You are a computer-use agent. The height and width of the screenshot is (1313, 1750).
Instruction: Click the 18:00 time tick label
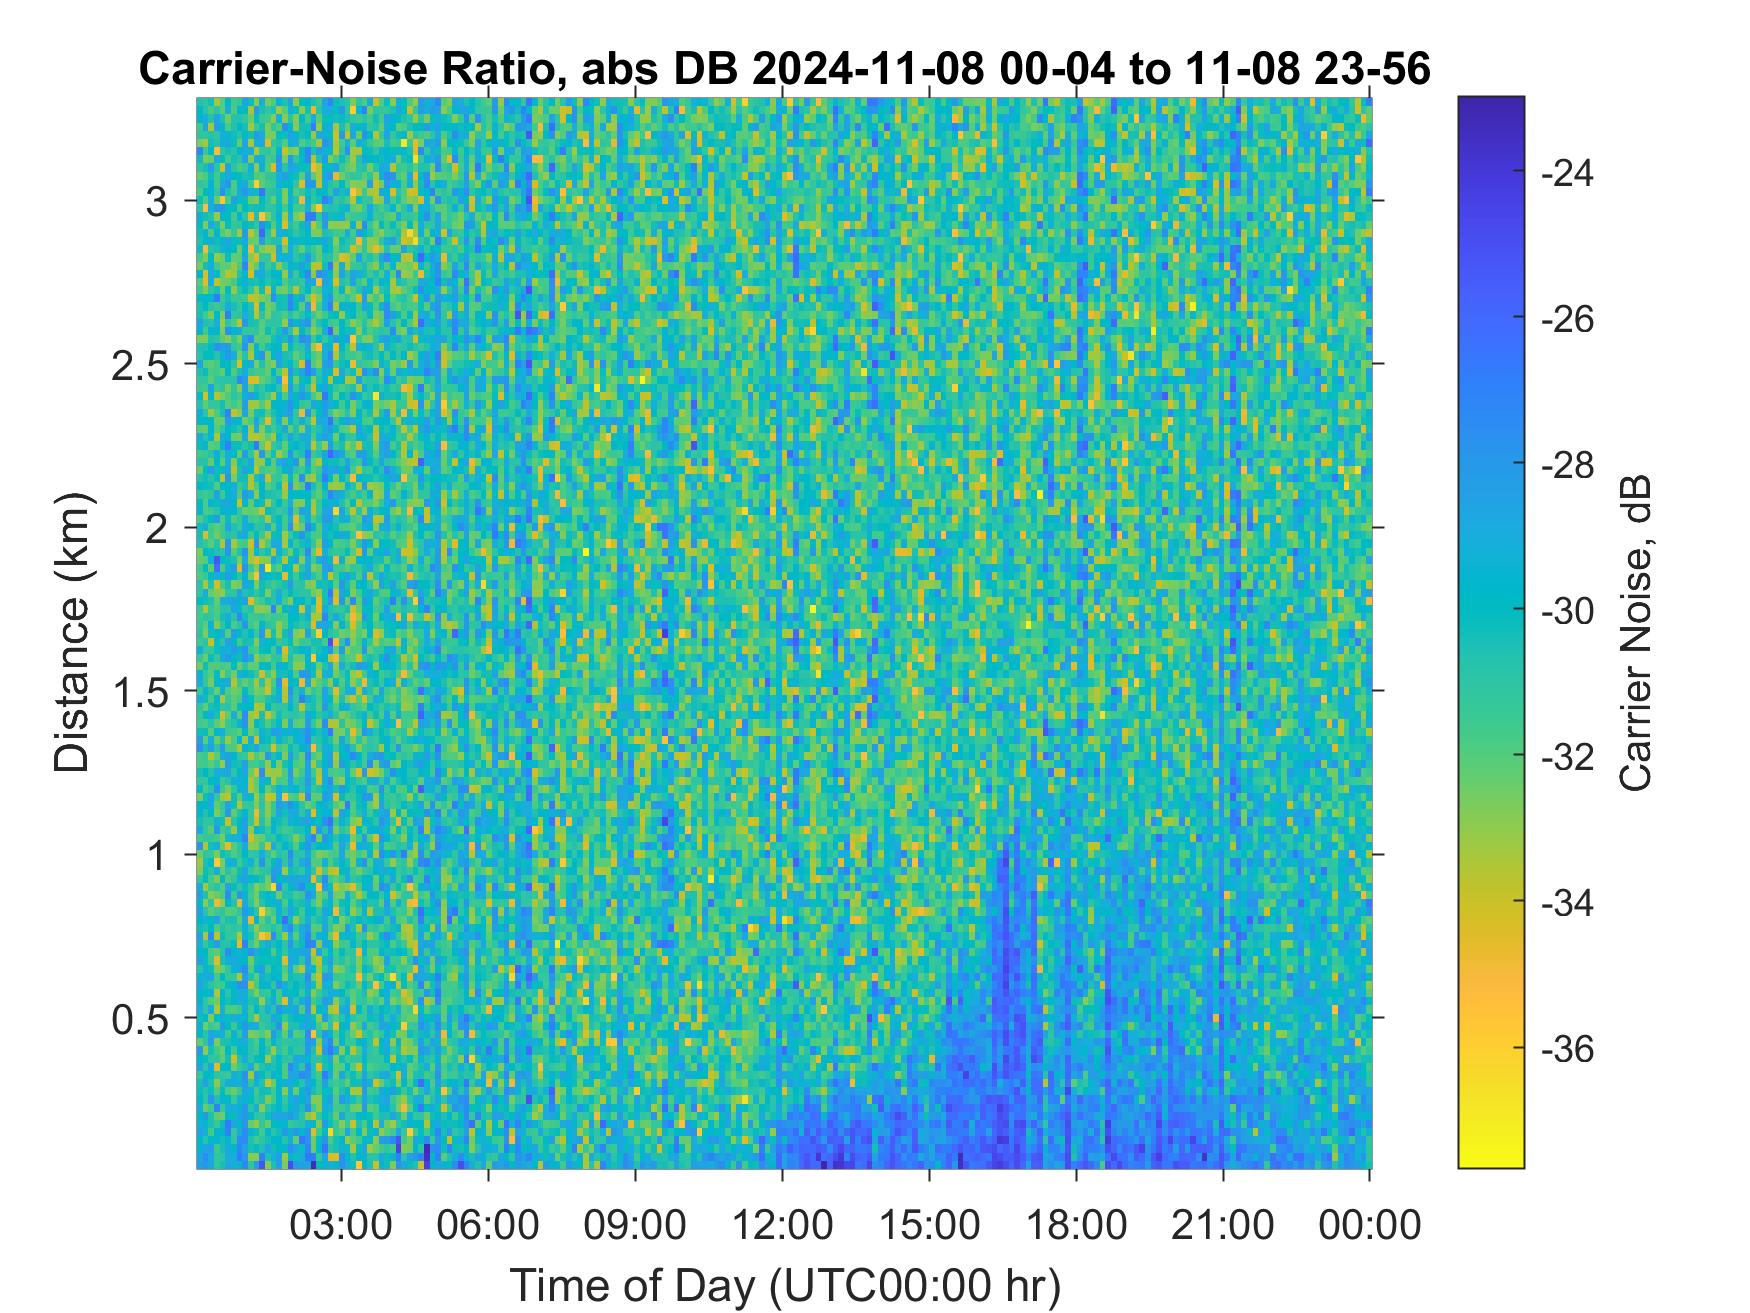click(x=1076, y=1225)
